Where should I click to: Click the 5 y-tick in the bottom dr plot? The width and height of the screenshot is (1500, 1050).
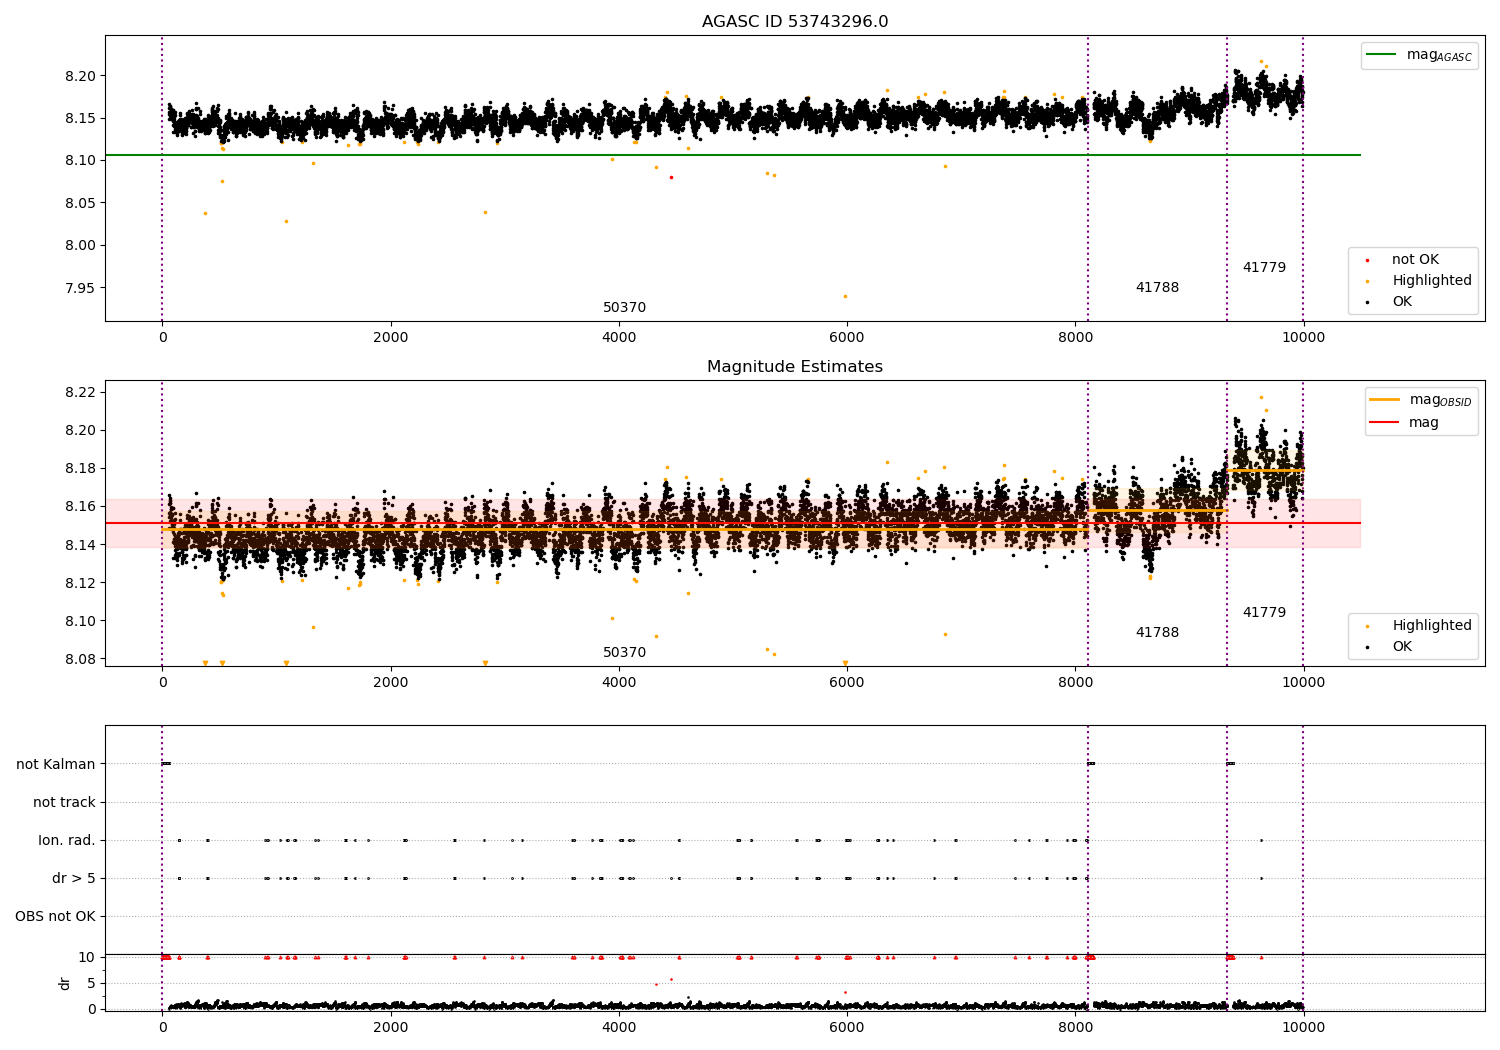click(92, 983)
